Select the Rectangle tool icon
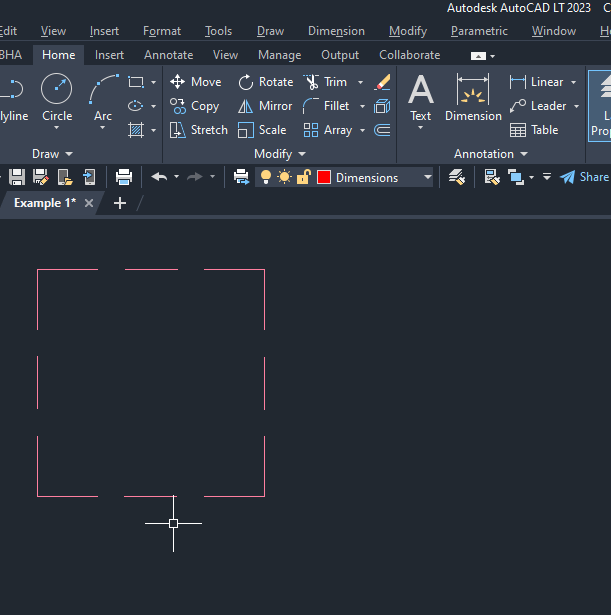This screenshot has width=611, height=615. (x=136, y=82)
